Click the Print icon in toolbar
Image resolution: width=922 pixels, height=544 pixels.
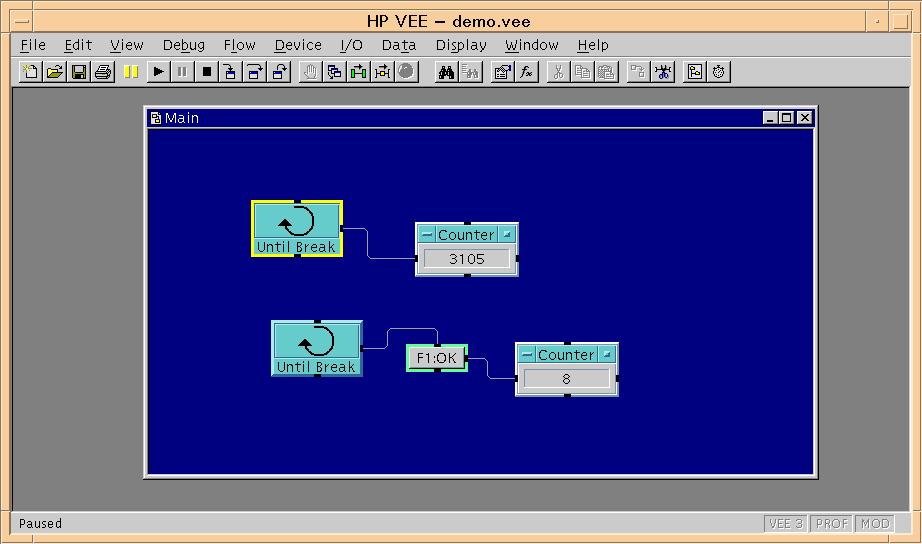click(x=102, y=72)
